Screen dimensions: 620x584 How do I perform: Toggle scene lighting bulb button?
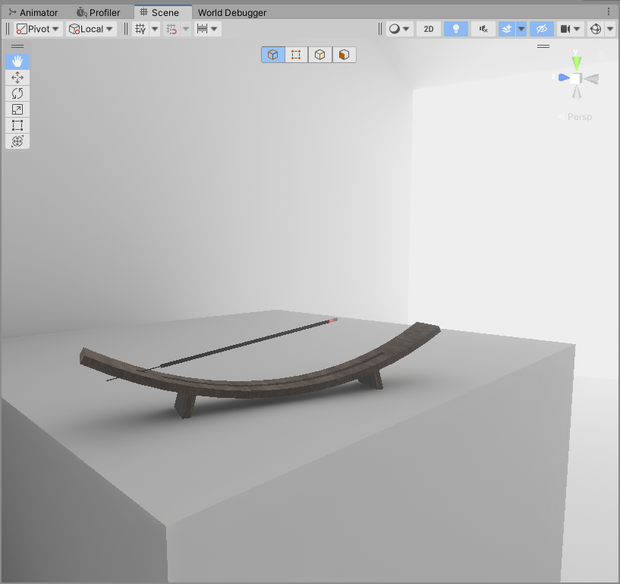pos(456,29)
